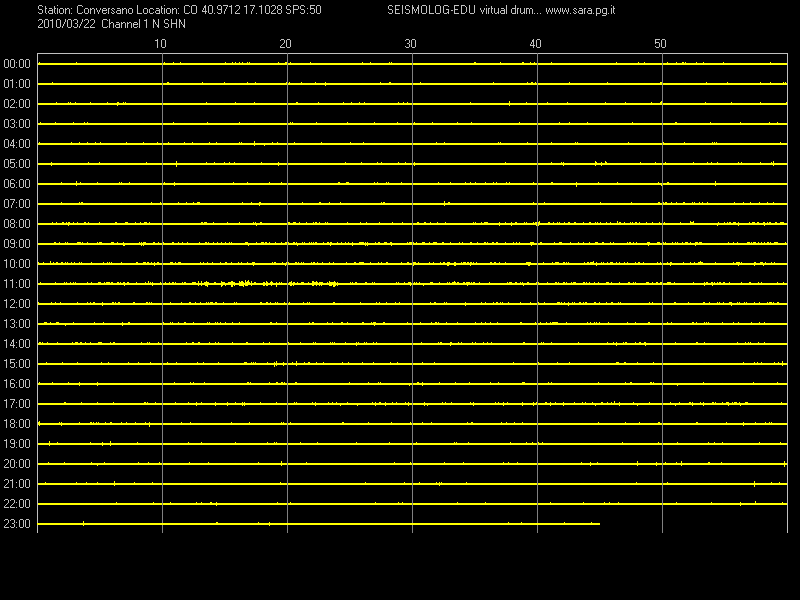Click the 10 minute axis label
The image size is (800, 600).
pyautogui.click(x=160, y=44)
